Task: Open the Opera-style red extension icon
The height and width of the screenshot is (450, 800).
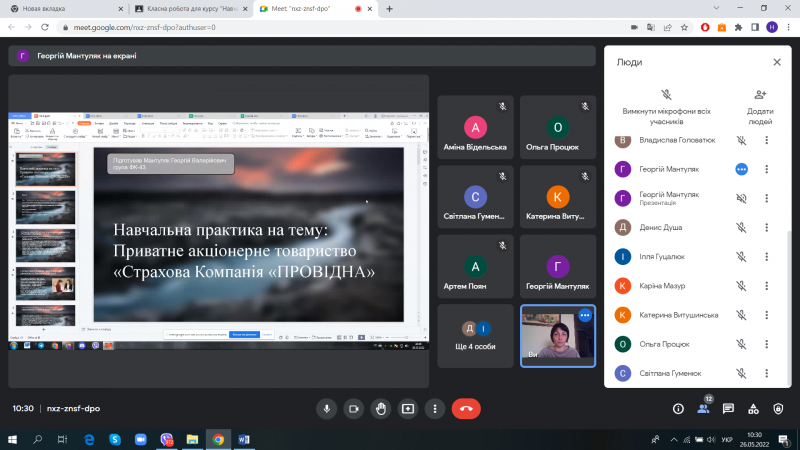Action: pos(705,28)
